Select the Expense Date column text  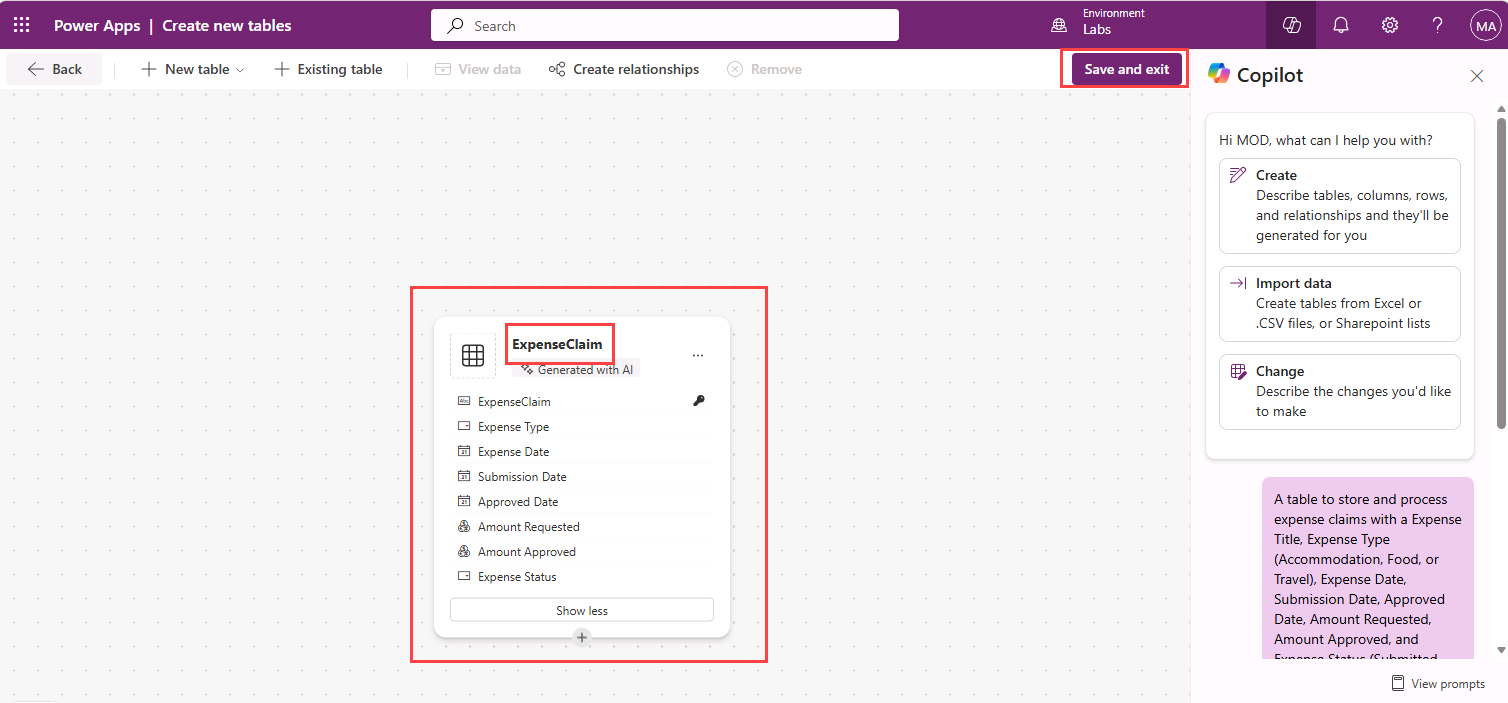513,451
